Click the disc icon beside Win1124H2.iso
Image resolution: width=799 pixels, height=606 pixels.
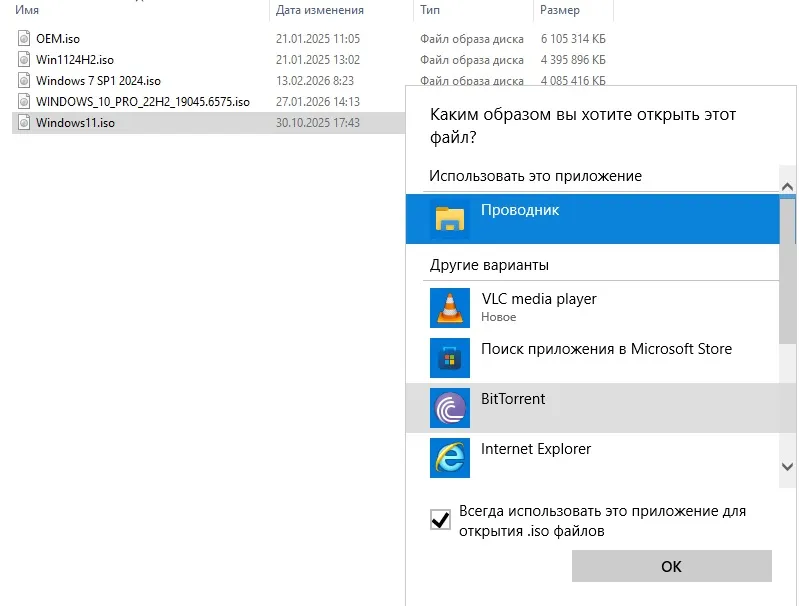coord(24,59)
